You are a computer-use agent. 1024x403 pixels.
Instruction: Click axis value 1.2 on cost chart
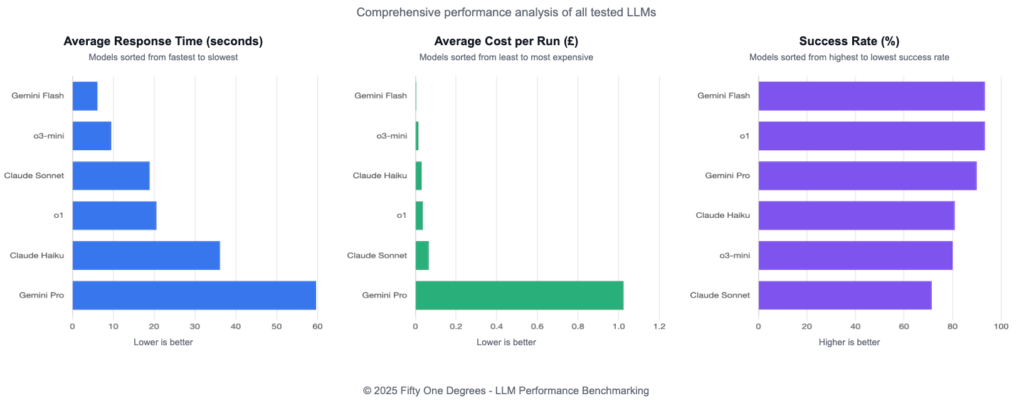(x=659, y=325)
